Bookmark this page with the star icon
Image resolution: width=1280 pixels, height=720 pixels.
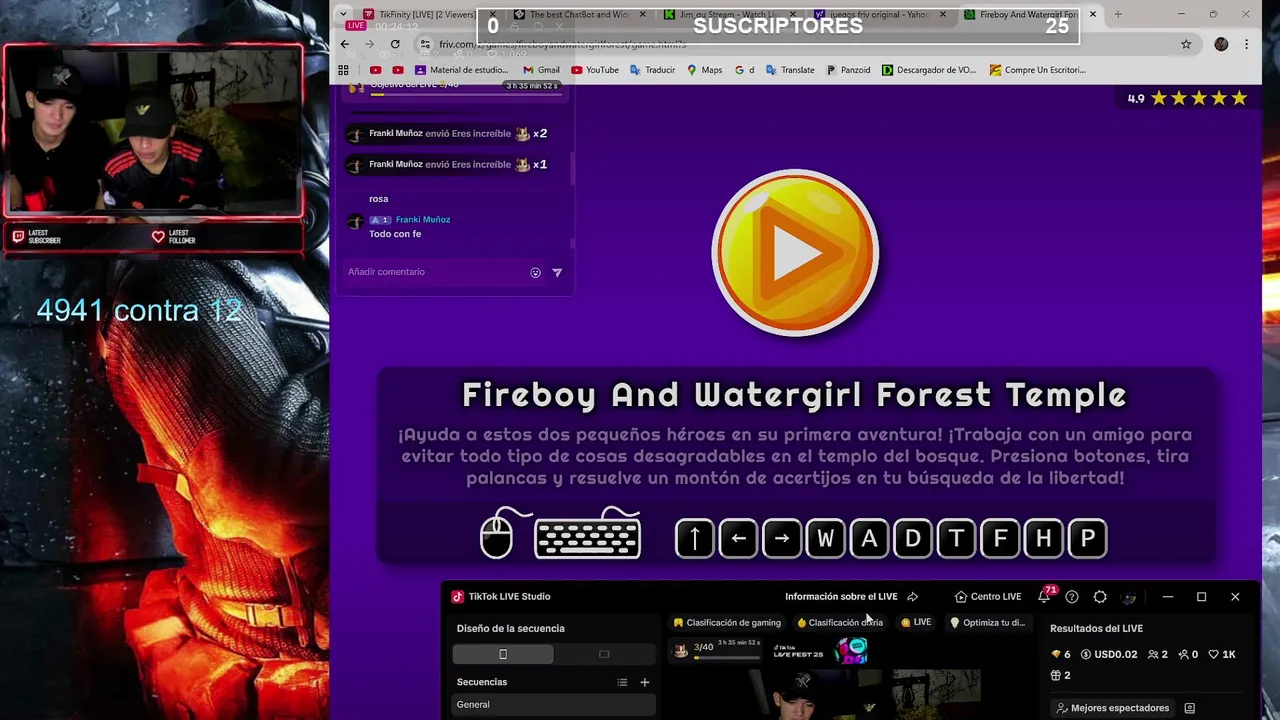1186,44
